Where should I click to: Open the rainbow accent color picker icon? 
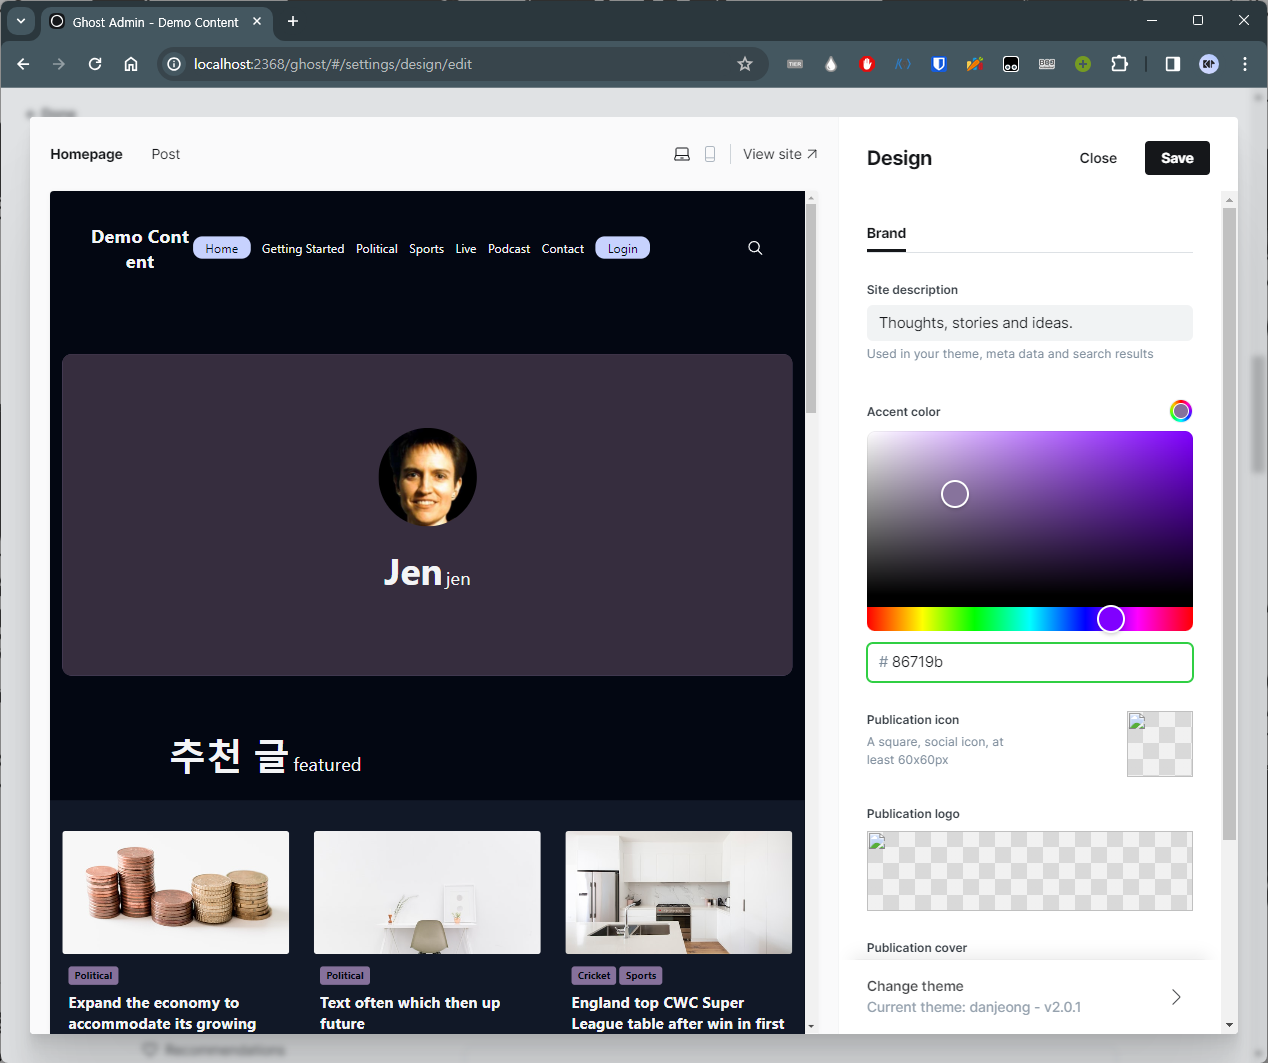click(x=1181, y=410)
